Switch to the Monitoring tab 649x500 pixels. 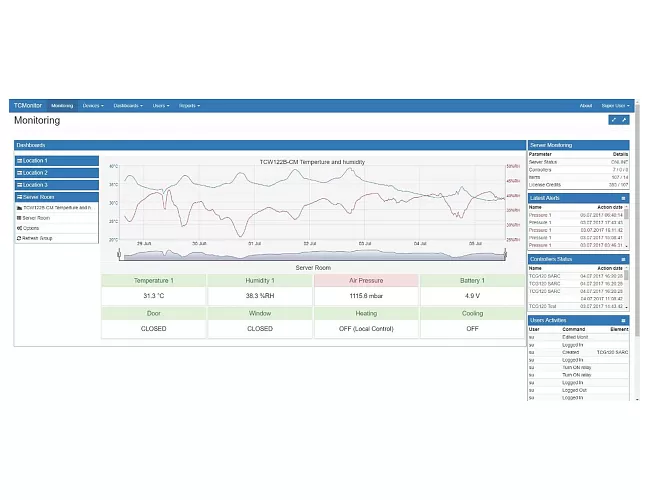pos(62,105)
